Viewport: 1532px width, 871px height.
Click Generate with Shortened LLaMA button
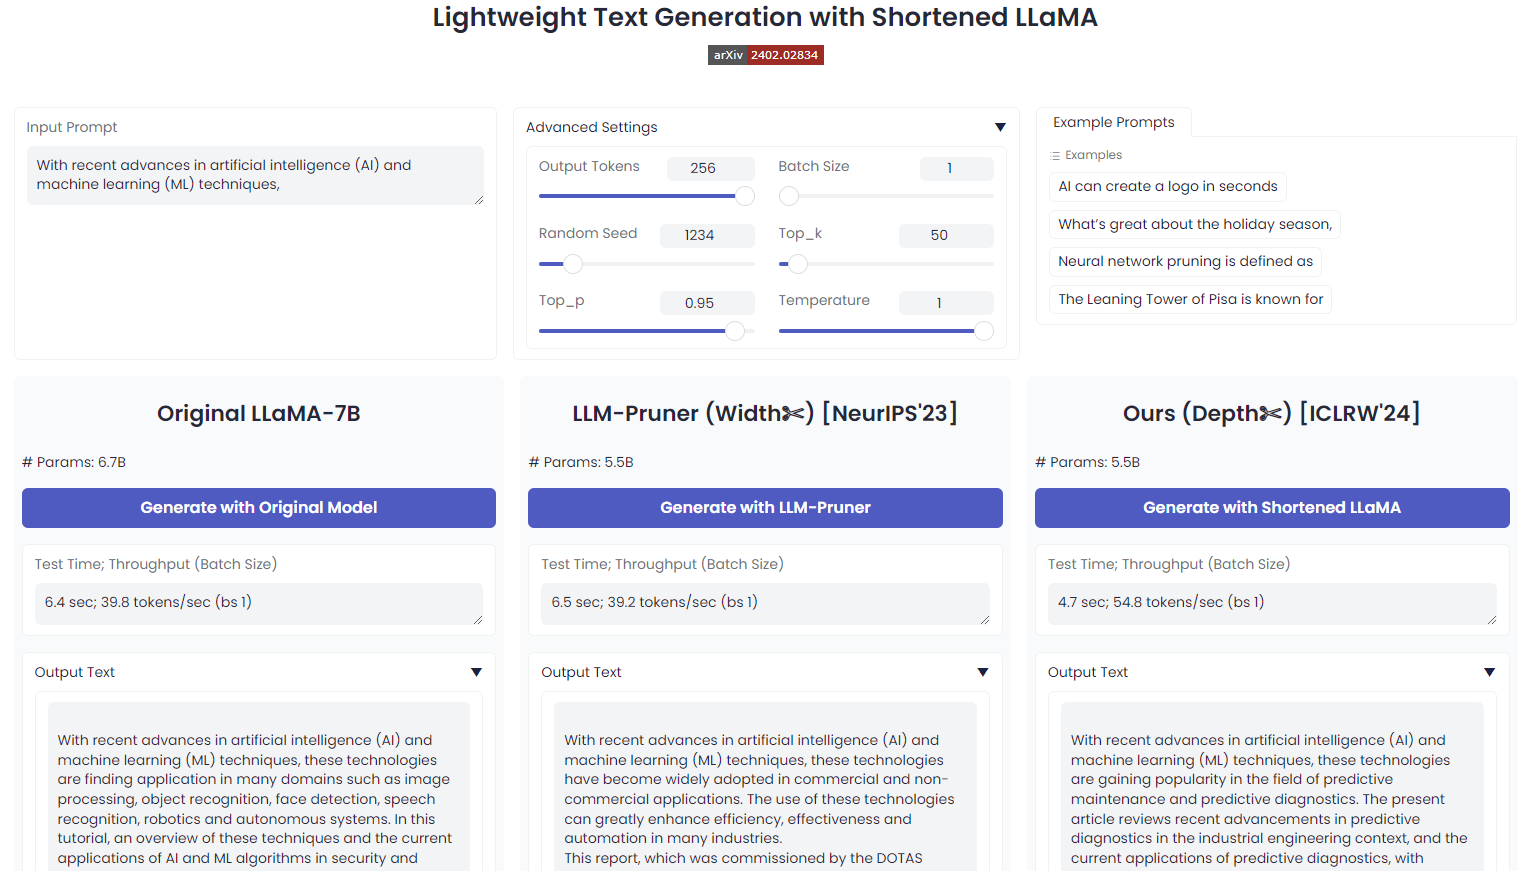click(1272, 508)
